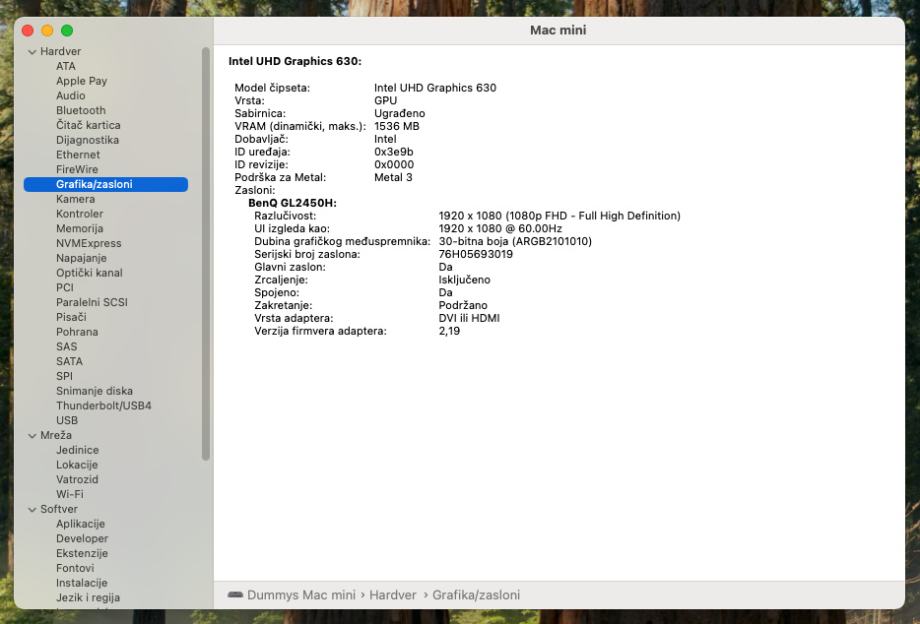Select Wi-Fi in the sidebar
This screenshot has height=624, width=920.
pyautogui.click(x=70, y=494)
